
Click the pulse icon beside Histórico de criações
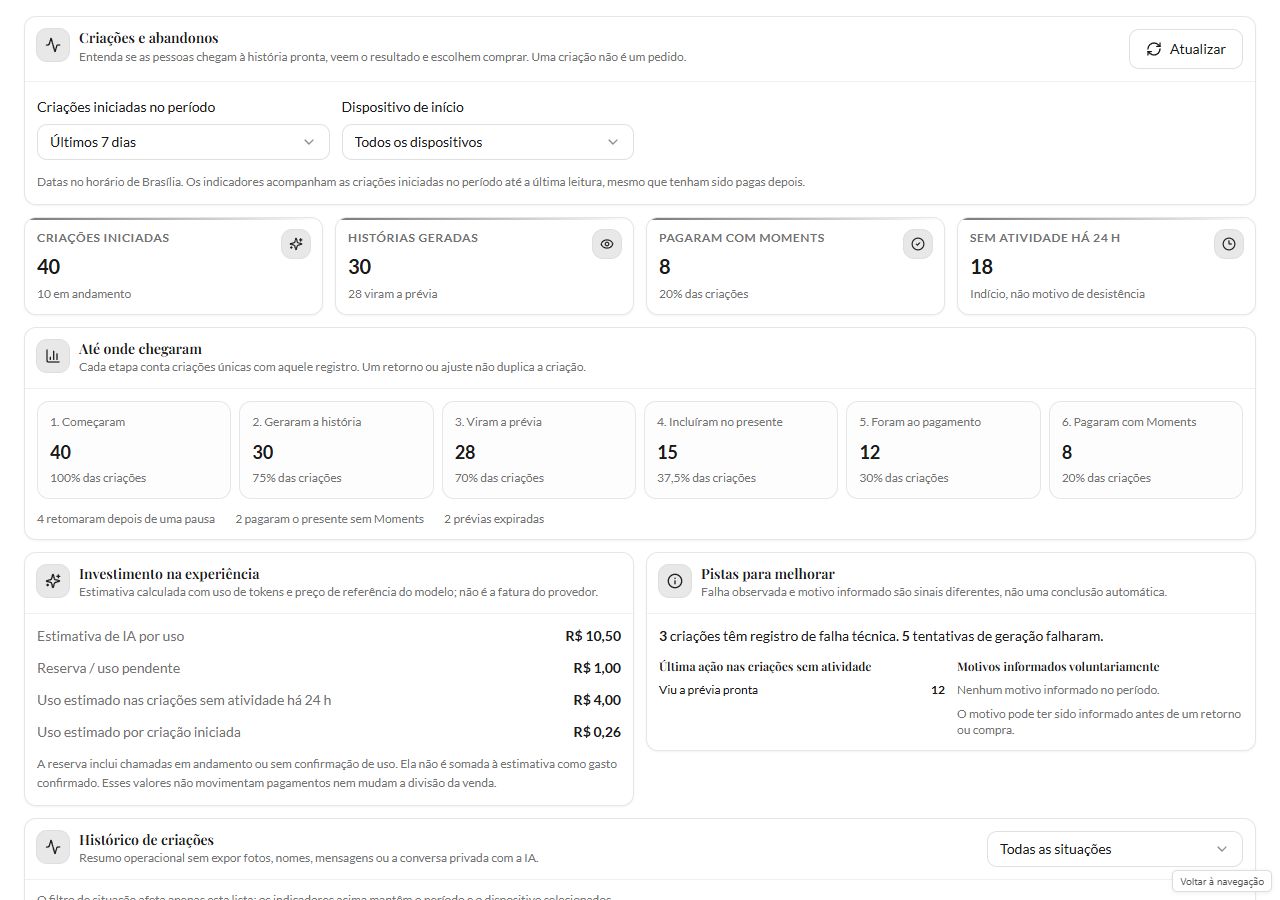click(x=53, y=848)
